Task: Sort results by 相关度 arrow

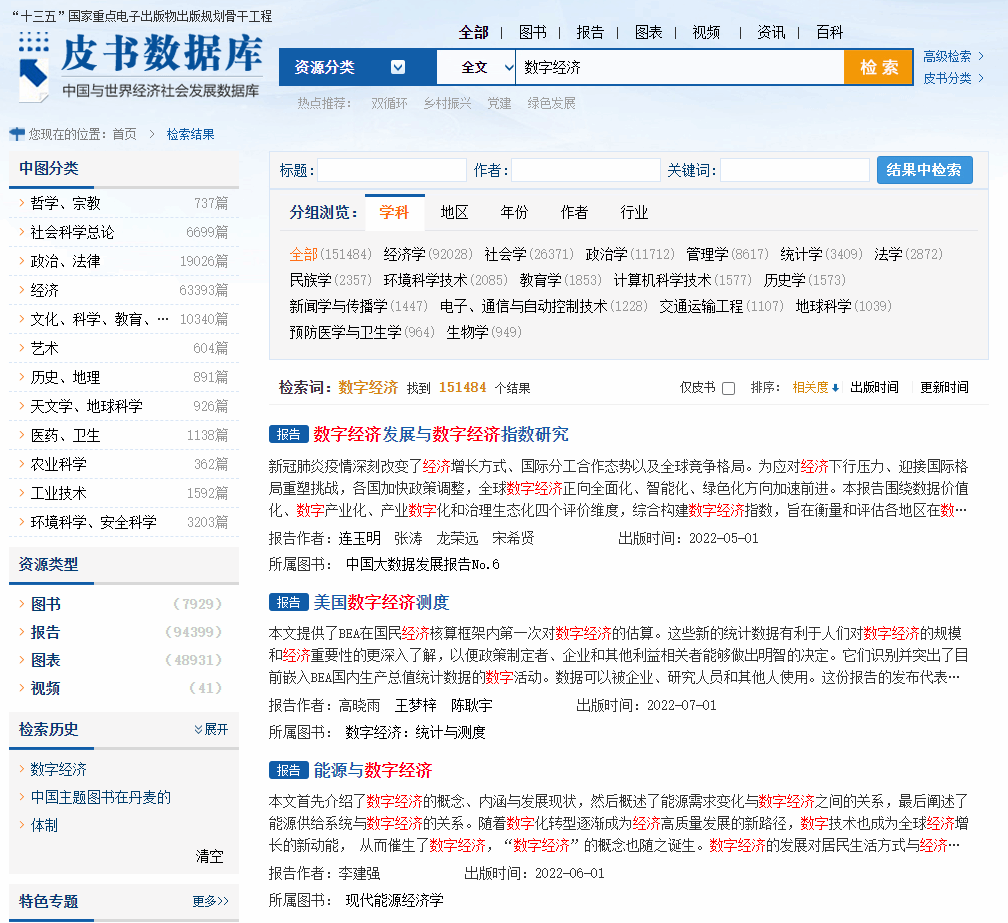Action: (835, 388)
